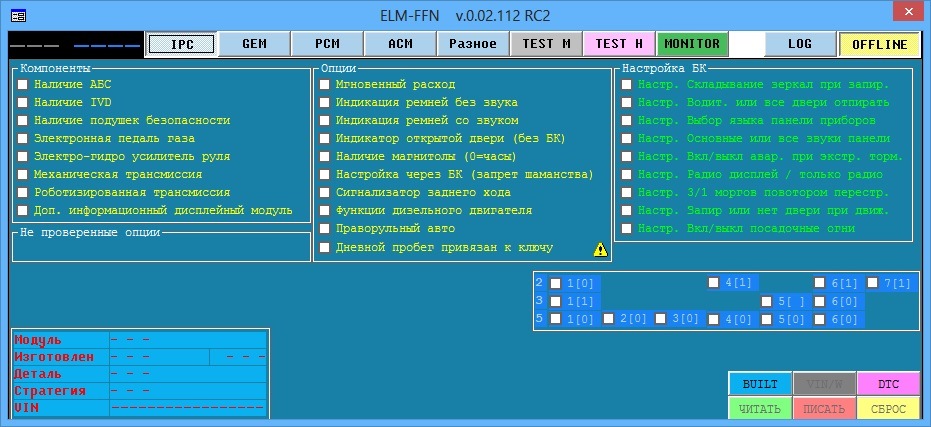The width and height of the screenshot is (931, 427).
Task: Switch to the Разное tab
Action: [473, 44]
